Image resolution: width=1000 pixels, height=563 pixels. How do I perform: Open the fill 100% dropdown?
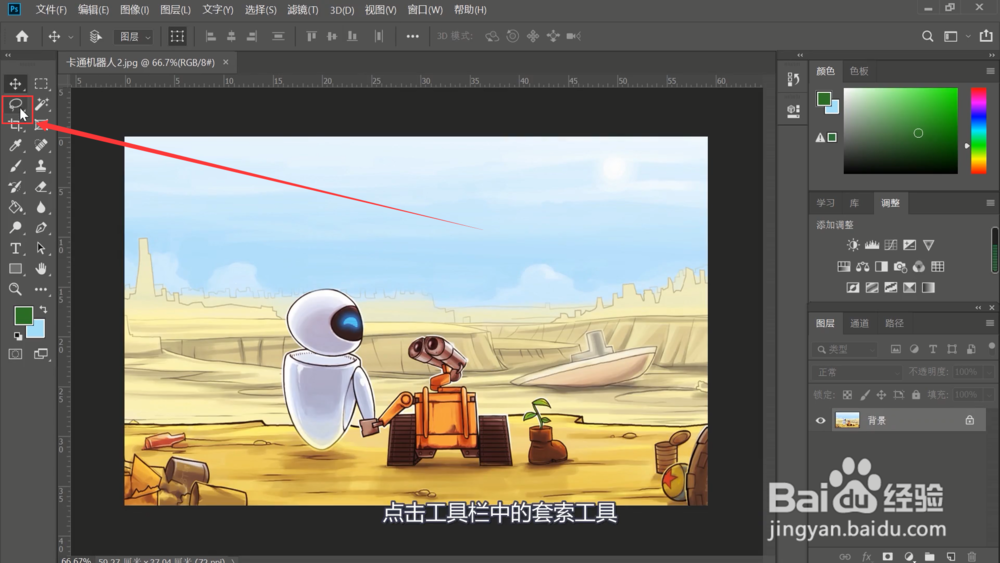click(x=989, y=395)
